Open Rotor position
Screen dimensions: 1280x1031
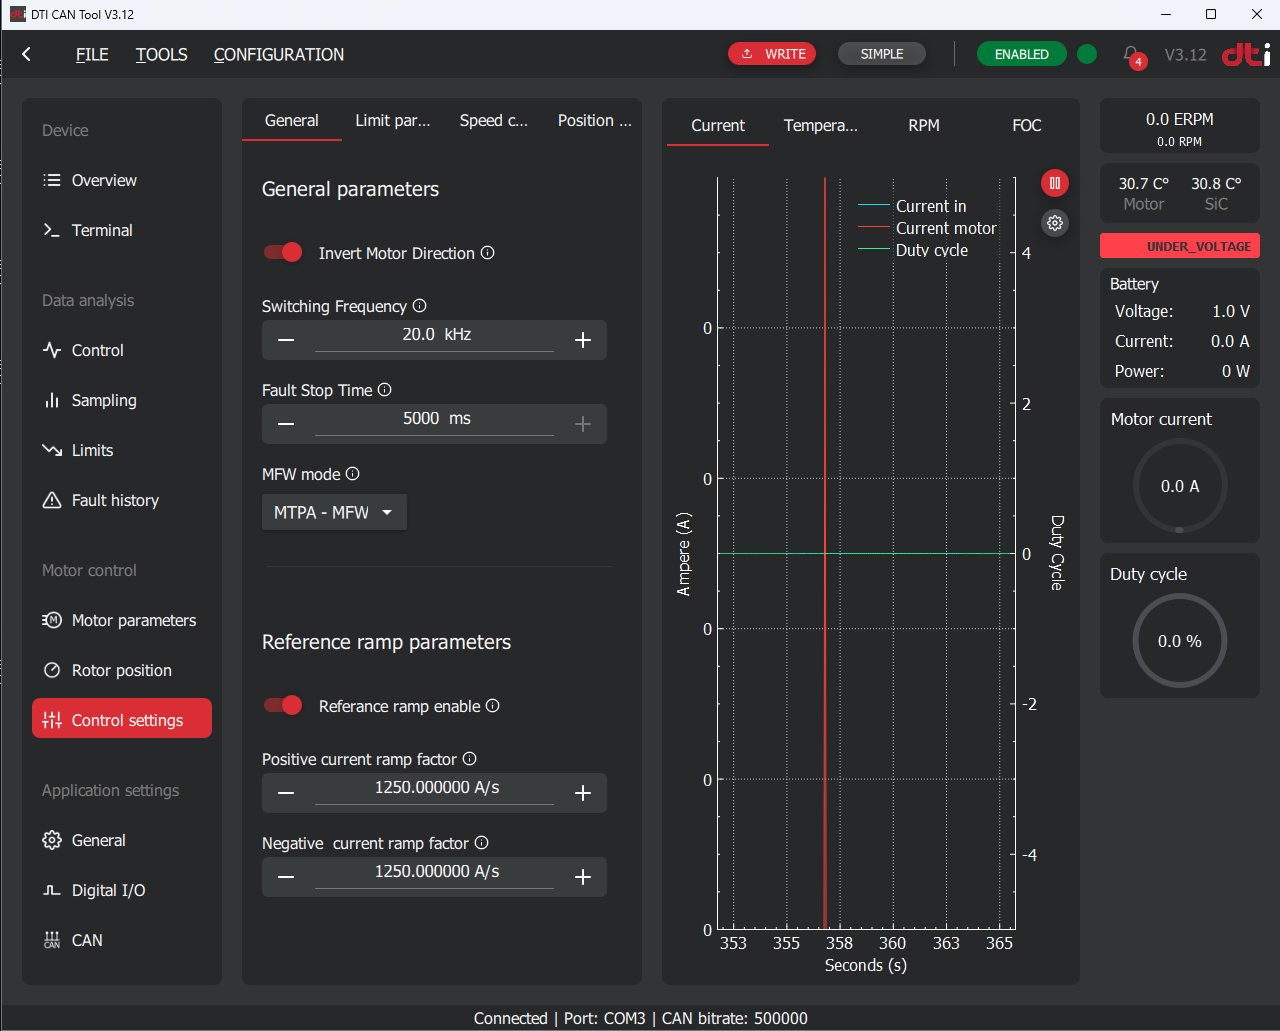coord(122,670)
